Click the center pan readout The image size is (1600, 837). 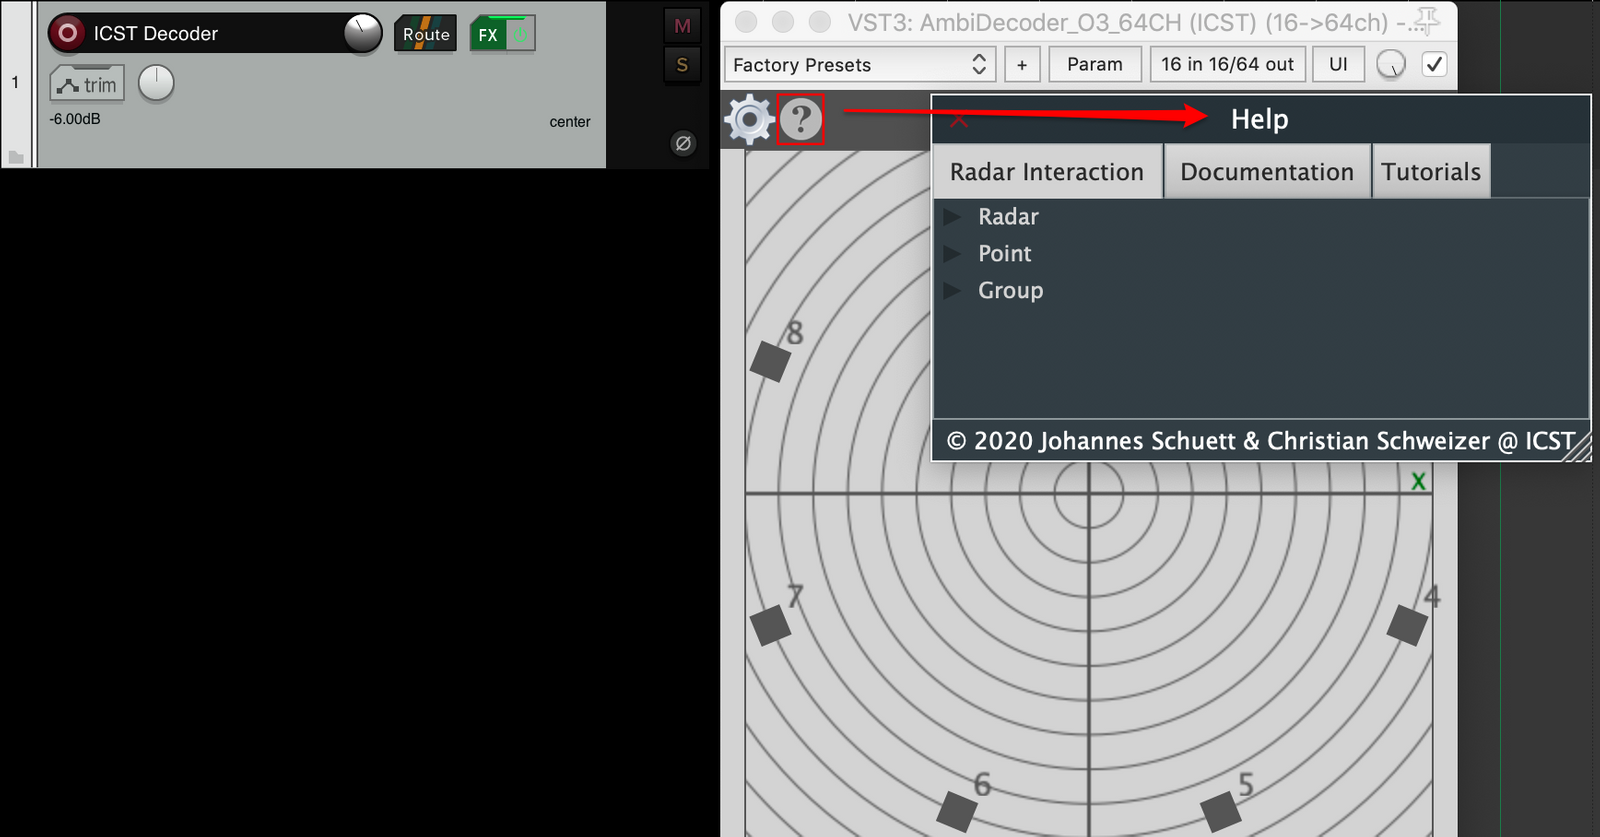[x=570, y=122]
